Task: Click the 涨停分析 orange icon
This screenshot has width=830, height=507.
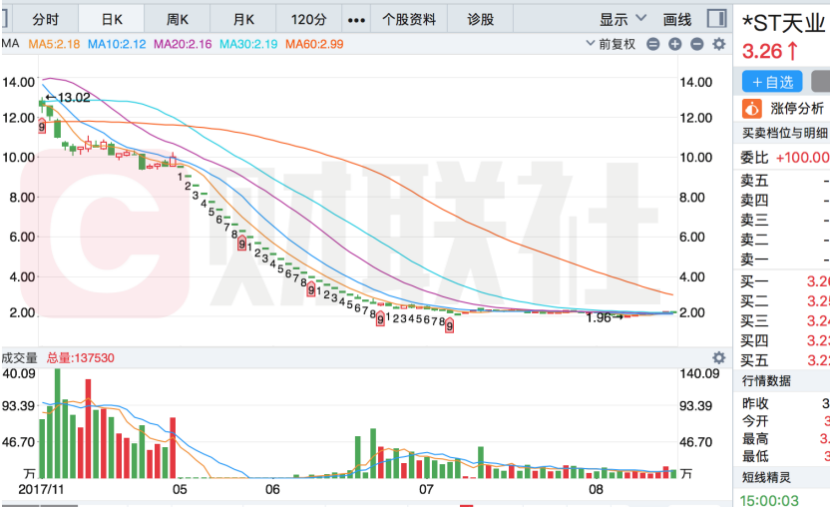Action: pos(752,108)
